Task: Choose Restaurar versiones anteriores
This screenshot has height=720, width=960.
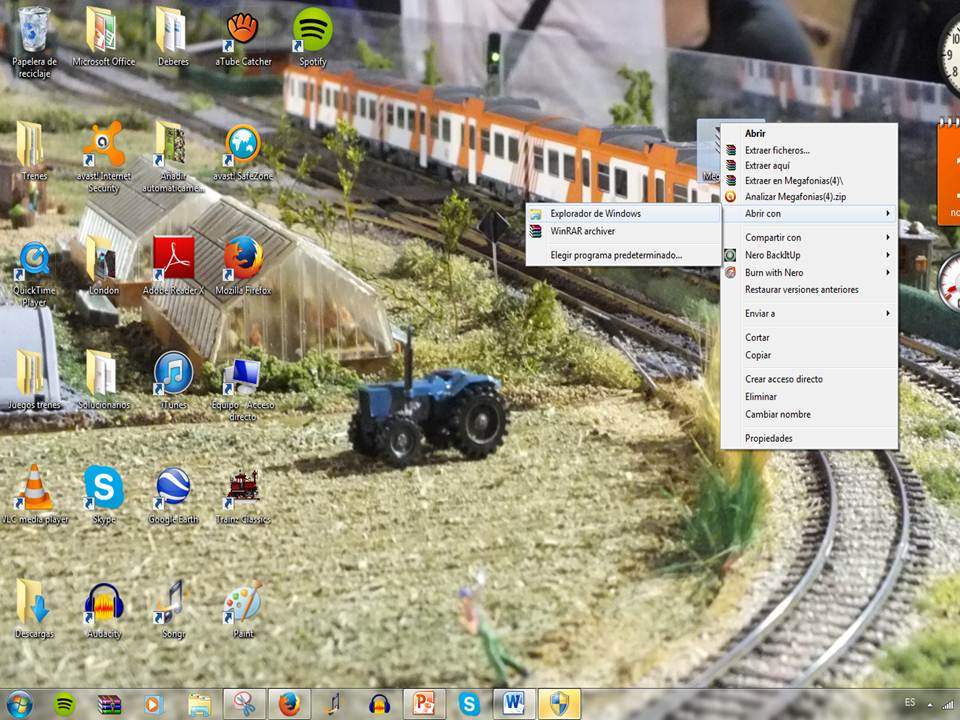Action: click(809, 290)
